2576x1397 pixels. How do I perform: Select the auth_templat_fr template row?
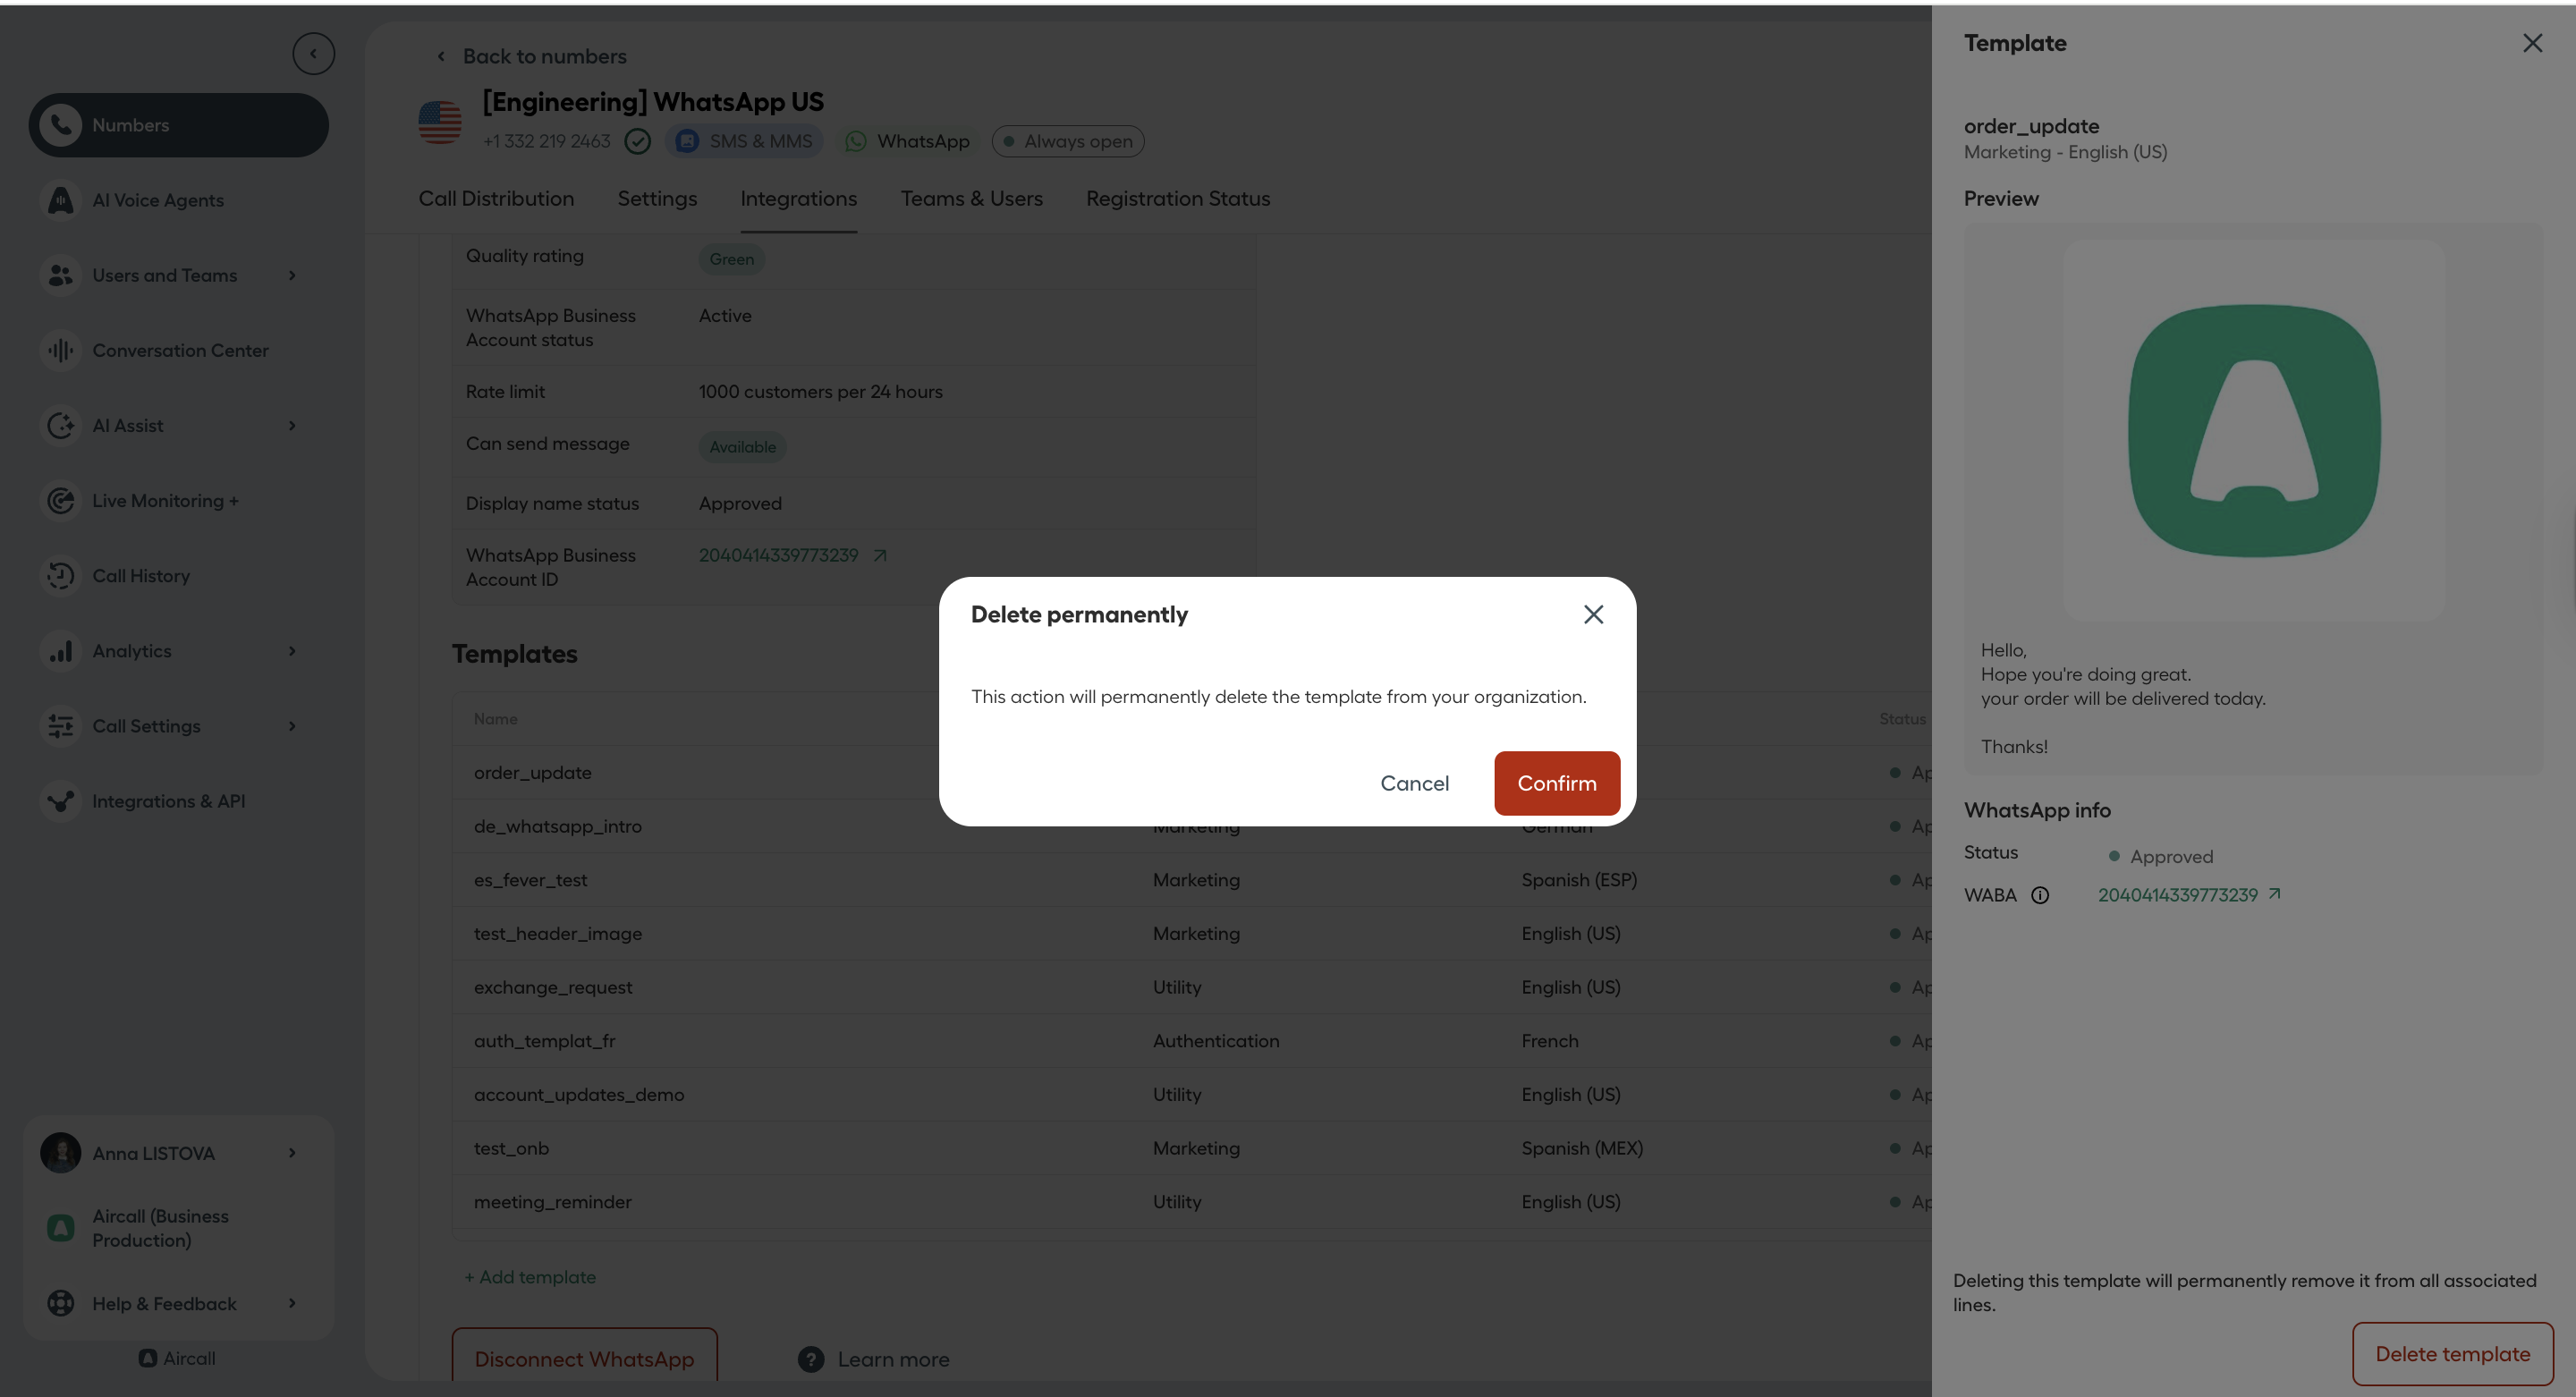coord(1192,1041)
